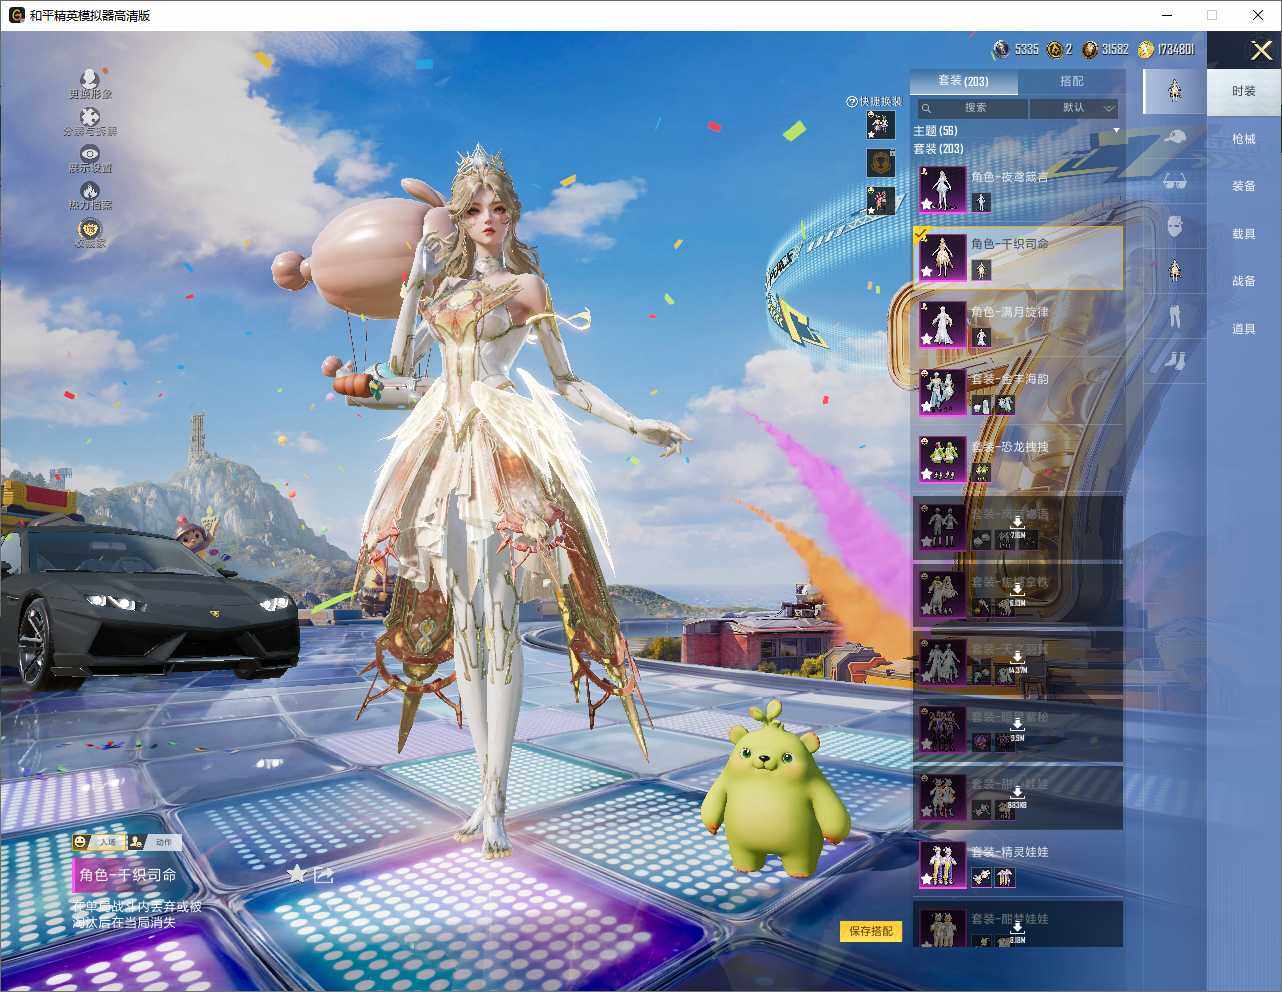Image resolution: width=1282 pixels, height=992 pixels.
Task: Open the 载具 menu tab
Action: [x=1244, y=234]
